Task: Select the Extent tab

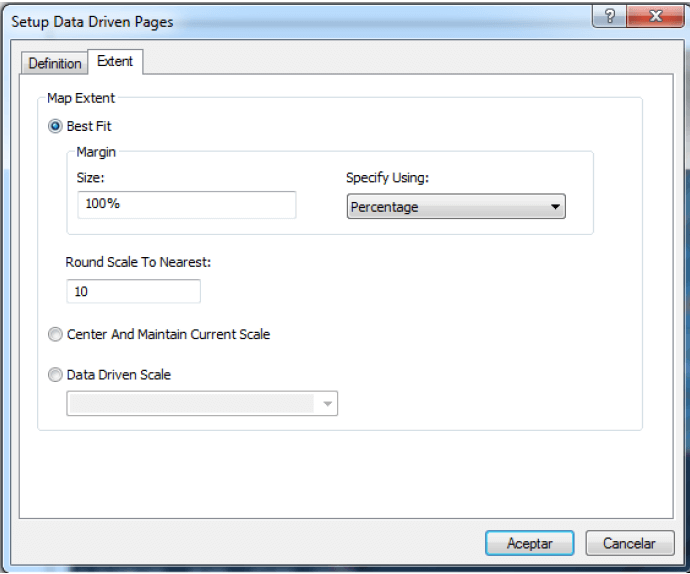Action: (x=115, y=62)
